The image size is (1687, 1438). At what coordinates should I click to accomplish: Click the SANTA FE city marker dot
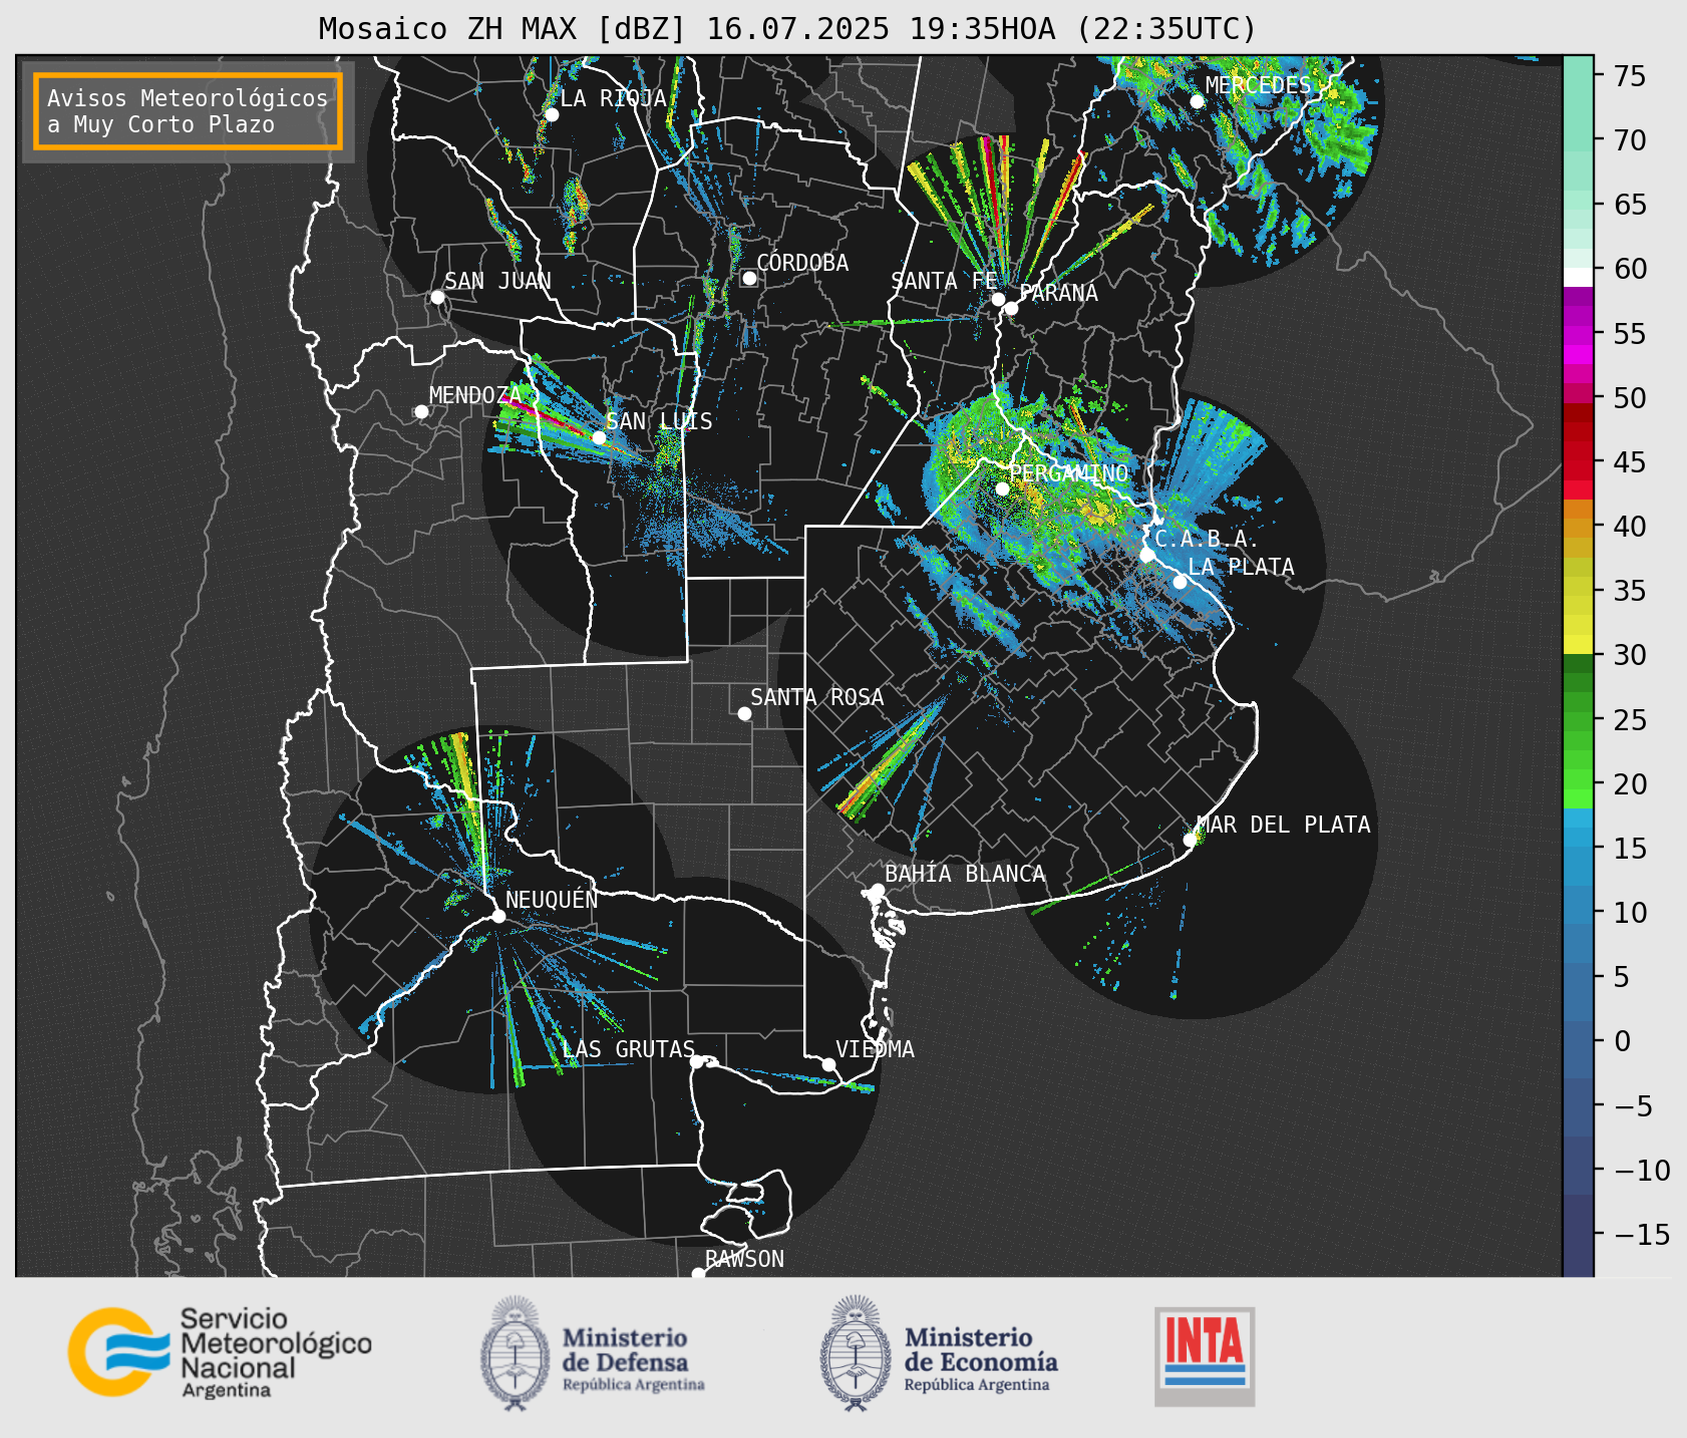coord(998,299)
